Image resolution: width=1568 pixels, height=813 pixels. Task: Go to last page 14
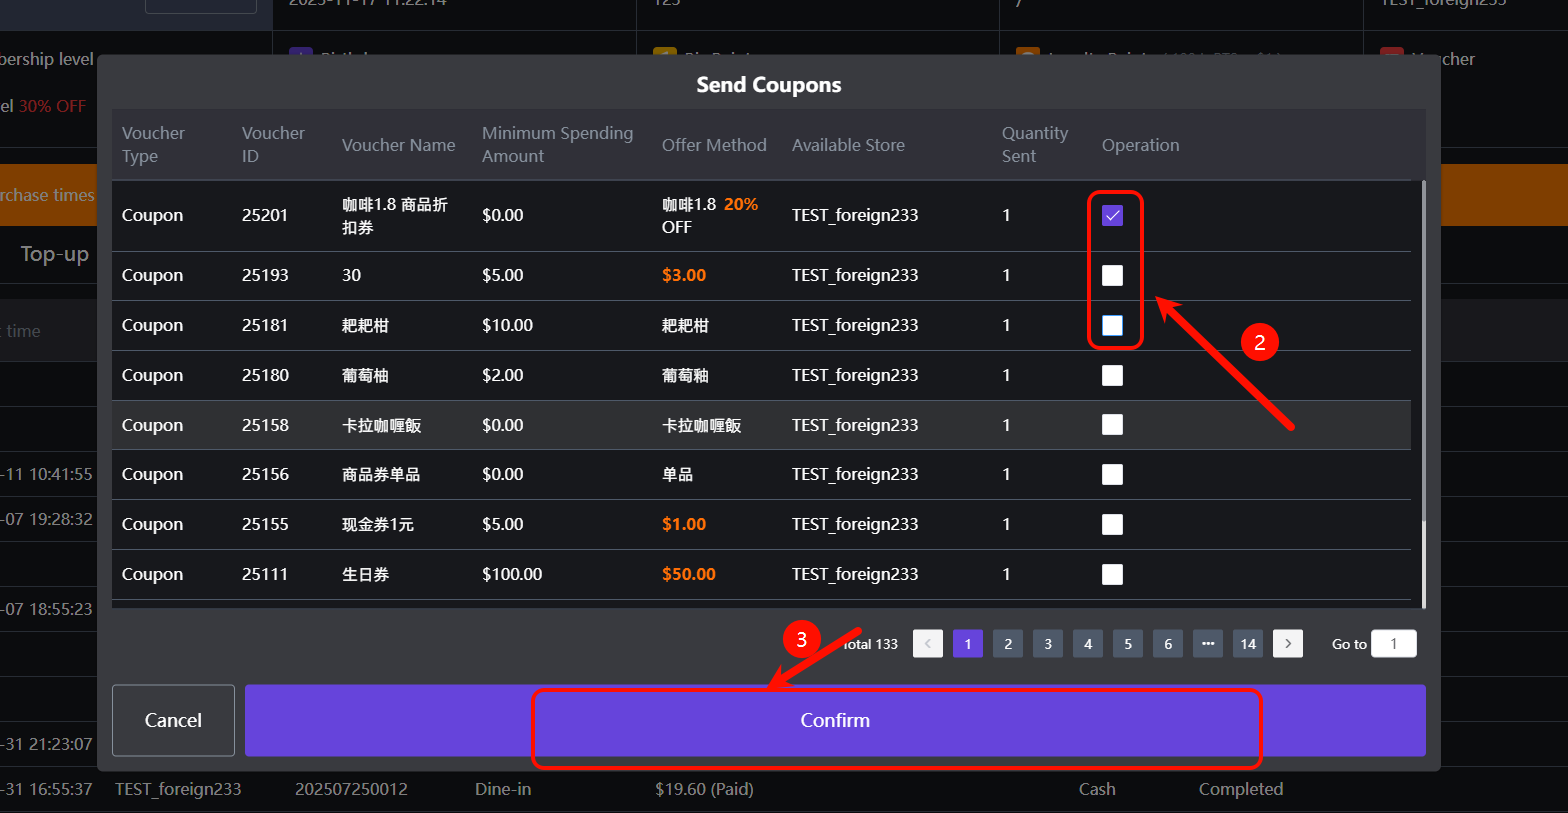coord(1247,644)
